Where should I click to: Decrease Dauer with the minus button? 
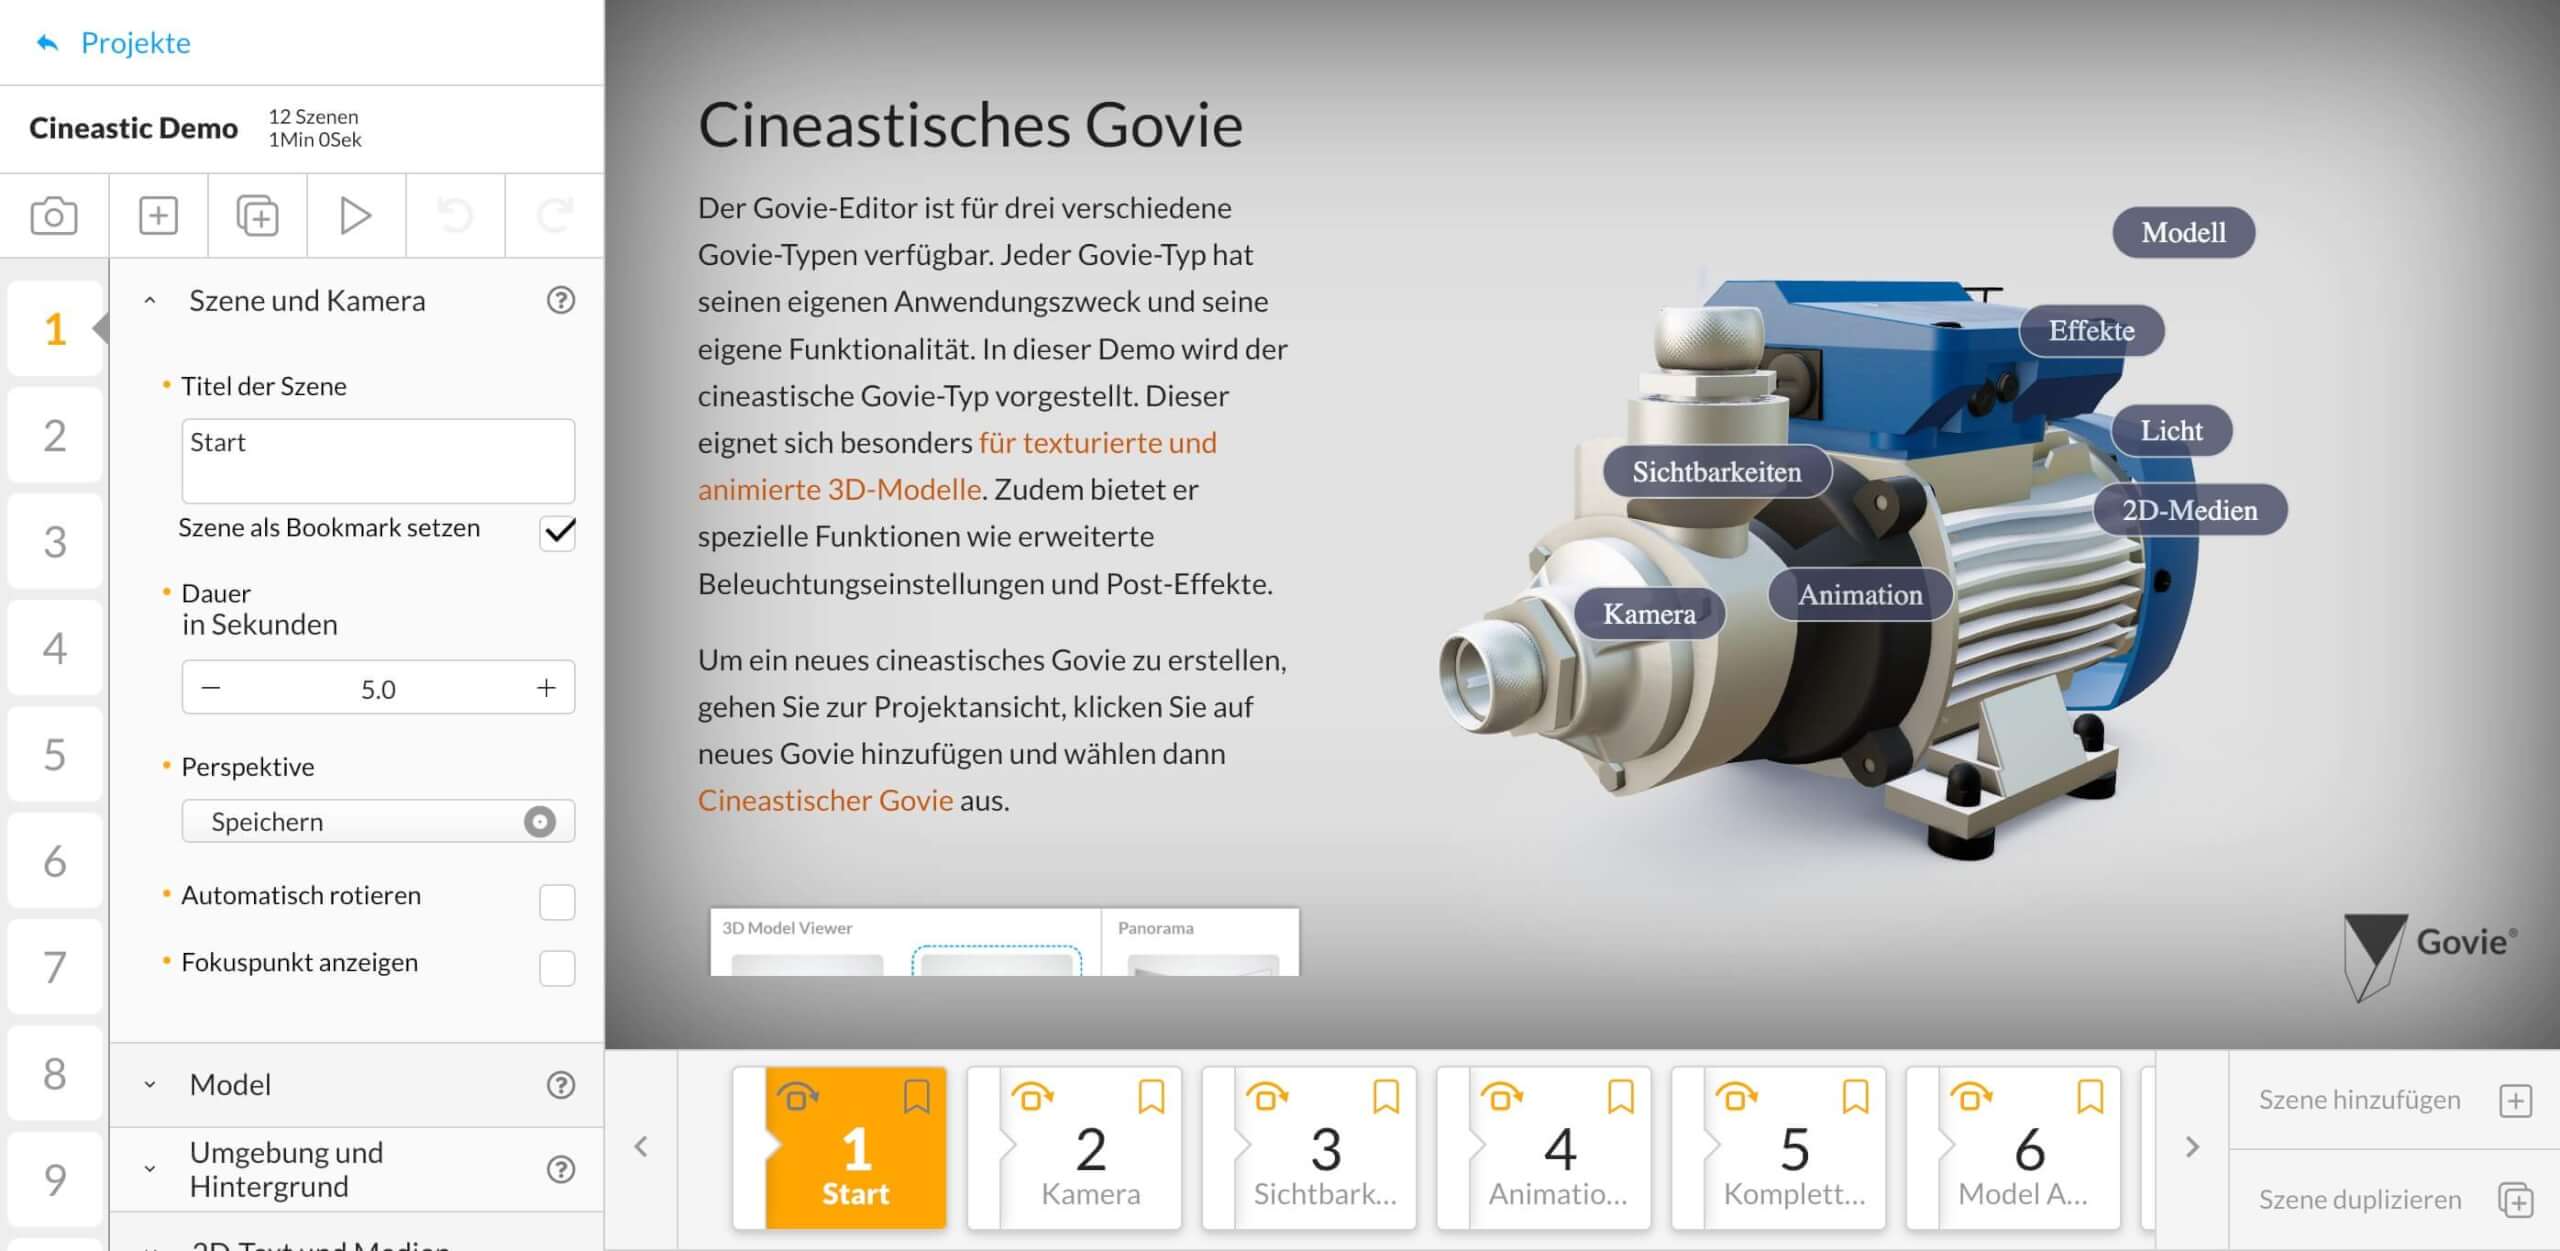point(211,688)
